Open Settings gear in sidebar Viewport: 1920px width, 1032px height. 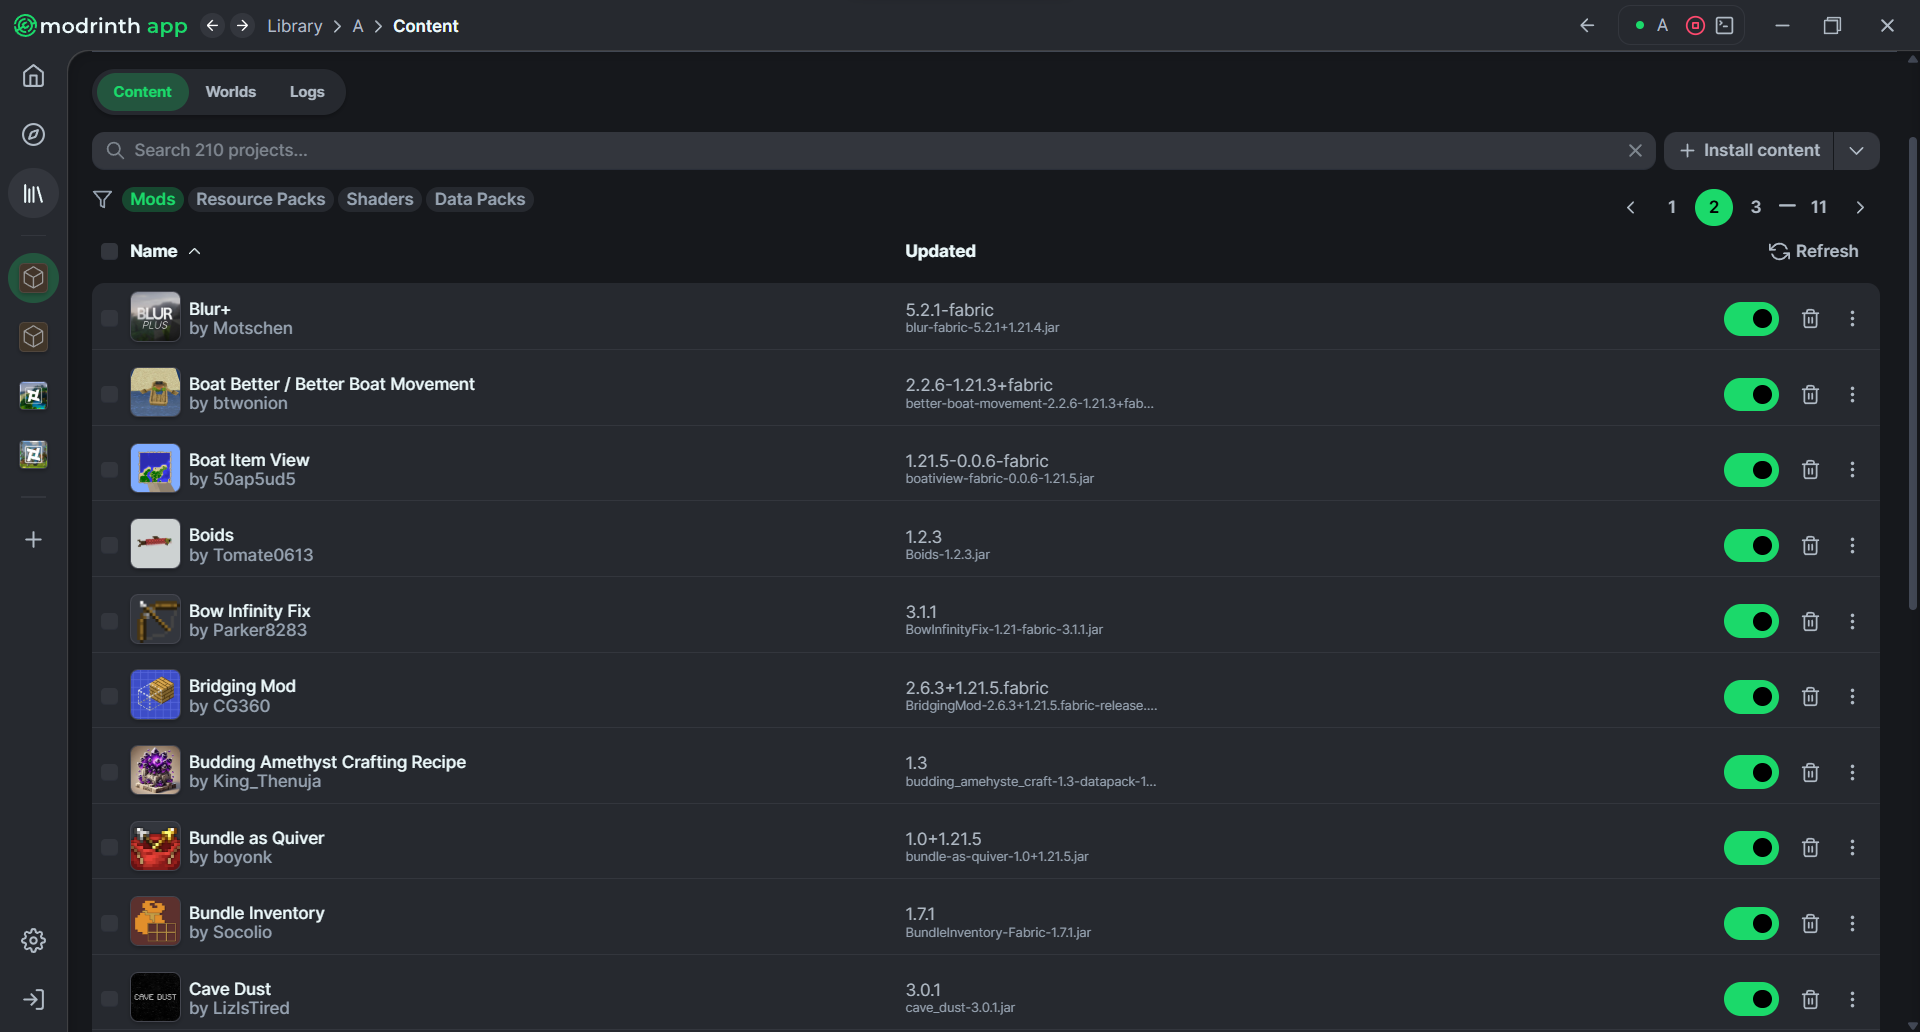(33, 940)
